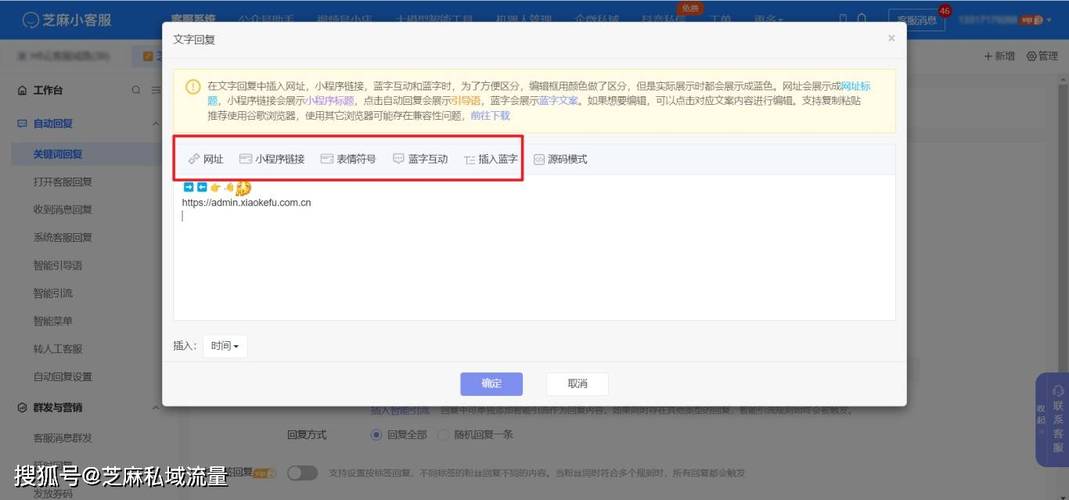Insert a URL with the 网址 tool
The width and height of the screenshot is (1069, 500).
click(206, 159)
